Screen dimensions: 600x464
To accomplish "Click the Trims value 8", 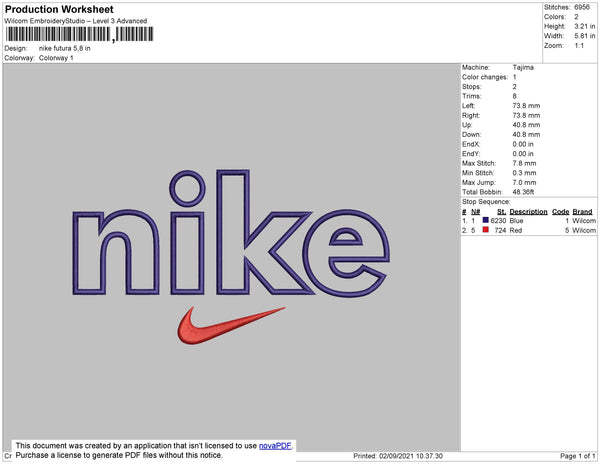I will (514, 96).
